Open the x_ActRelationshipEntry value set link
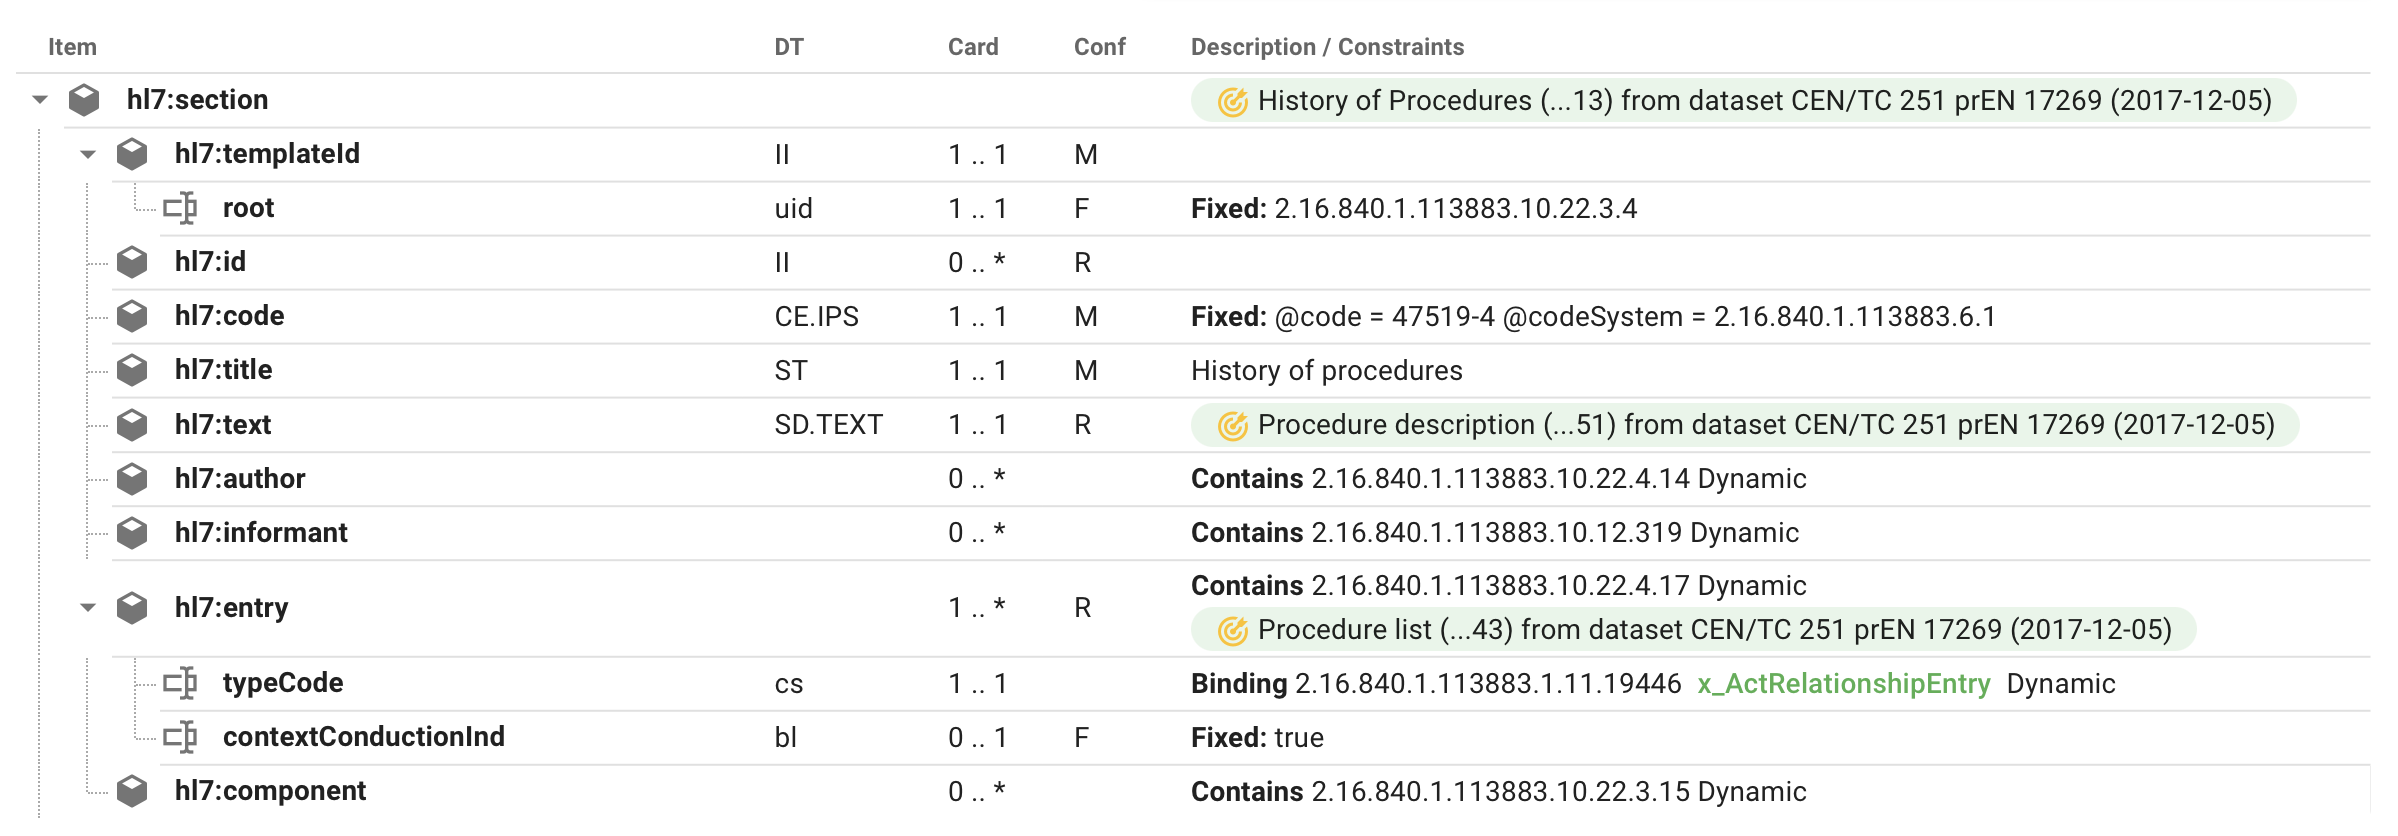The height and width of the screenshot is (836, 2398). (1843, 684)
